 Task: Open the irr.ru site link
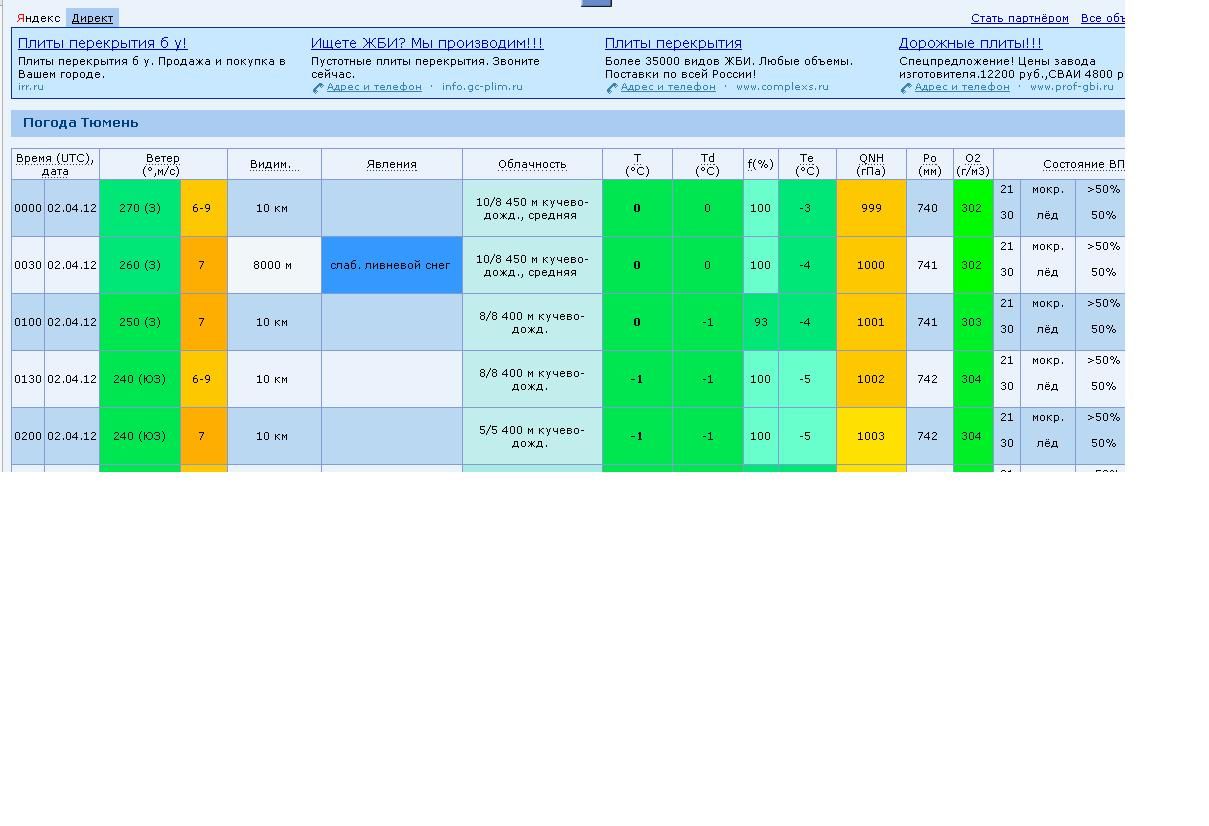[x=30, y=87]
